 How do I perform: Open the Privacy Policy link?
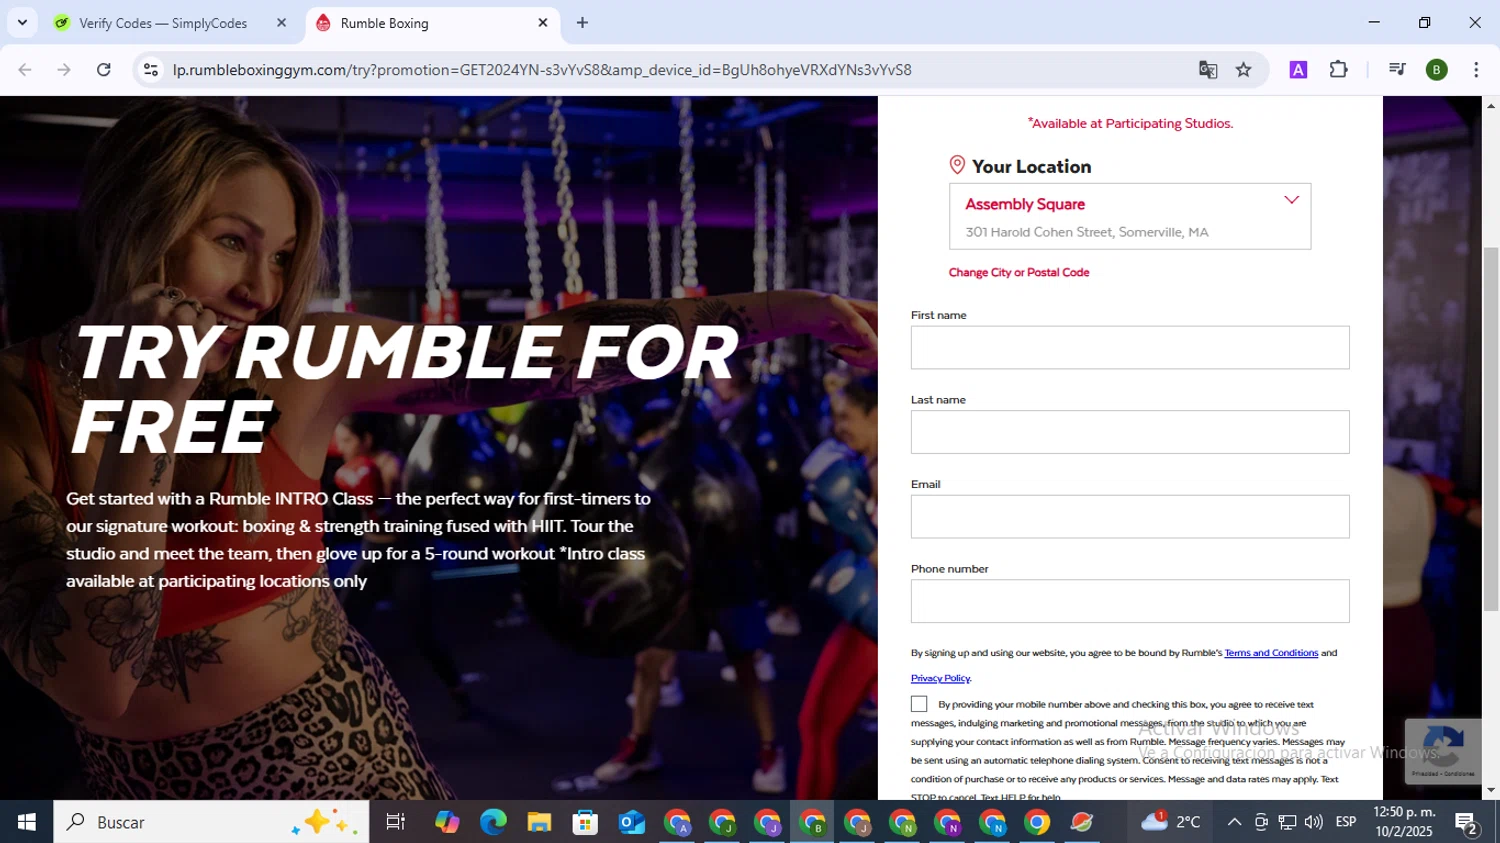(x=940, y=678)
